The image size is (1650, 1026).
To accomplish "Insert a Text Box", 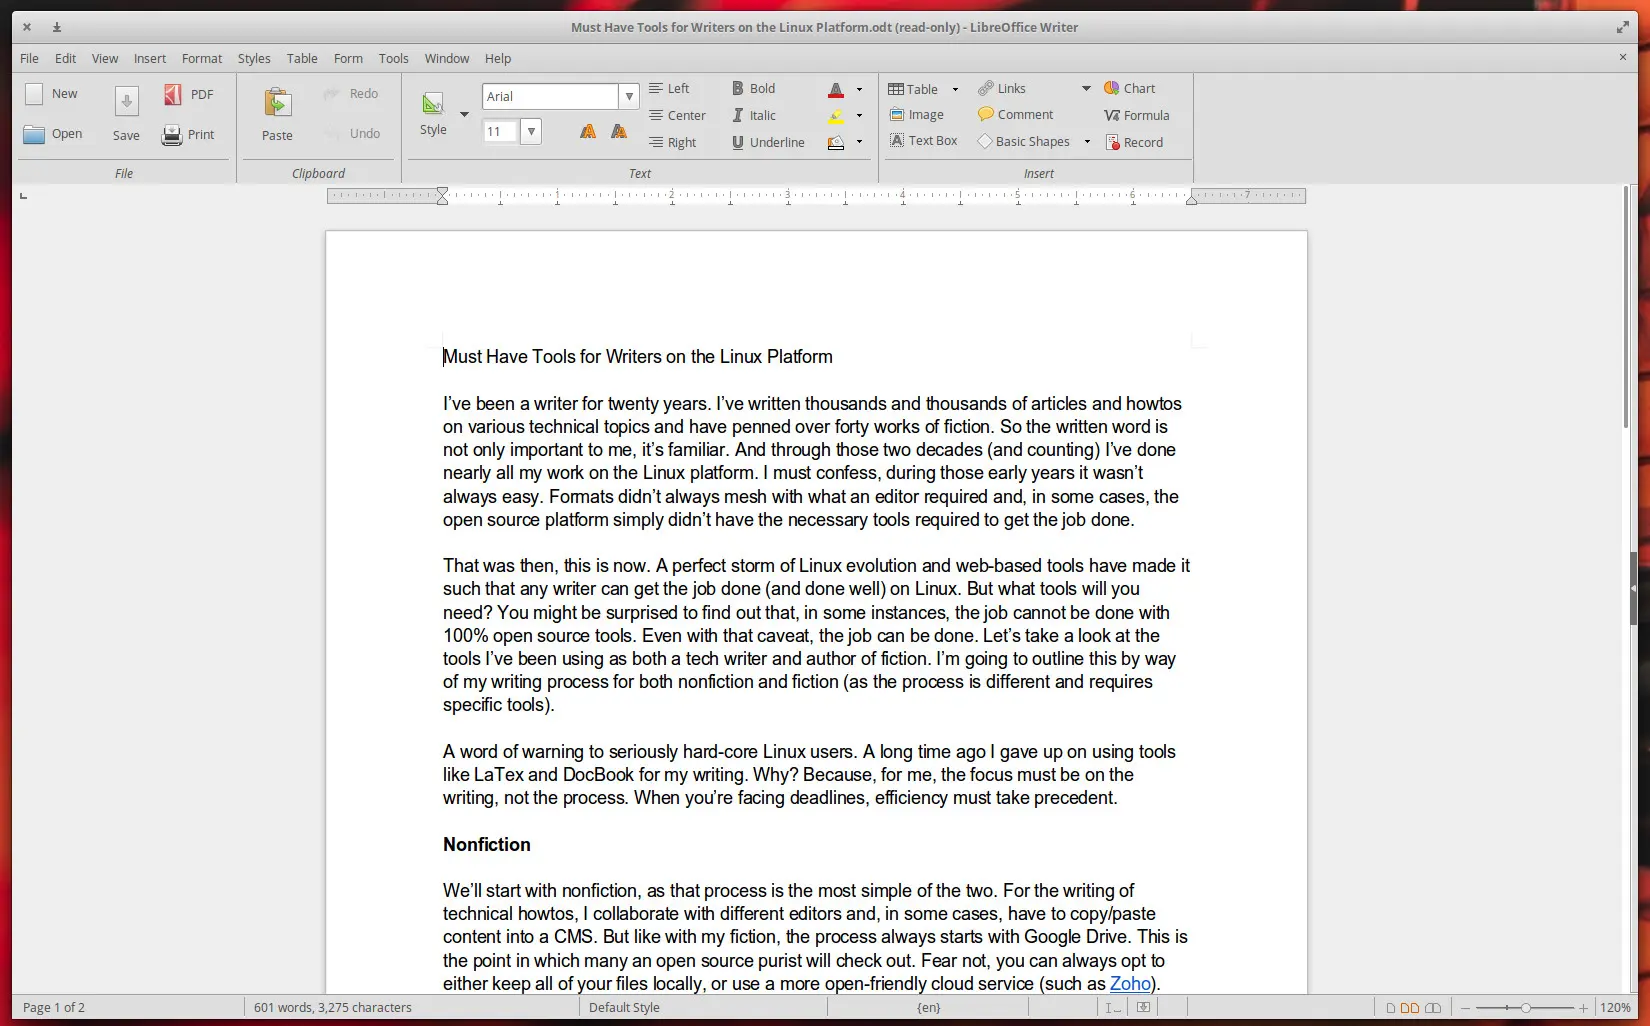I will (923, 140).
